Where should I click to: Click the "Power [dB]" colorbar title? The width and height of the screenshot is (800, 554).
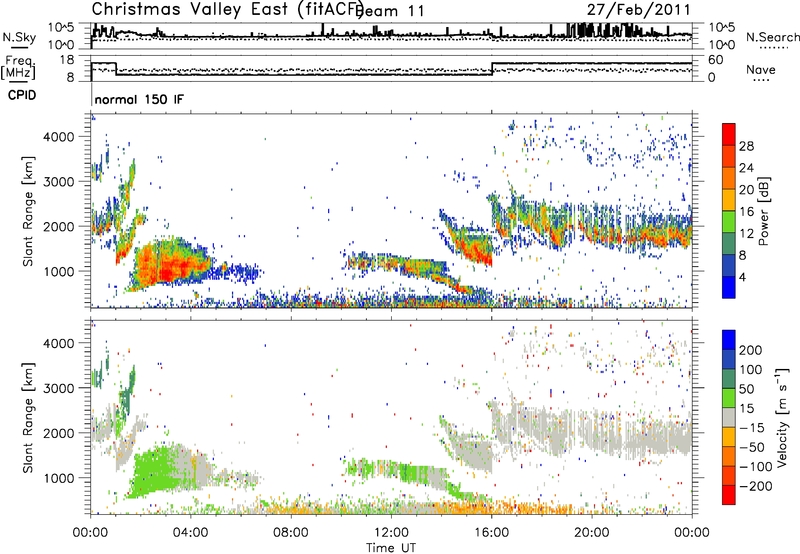763,211
